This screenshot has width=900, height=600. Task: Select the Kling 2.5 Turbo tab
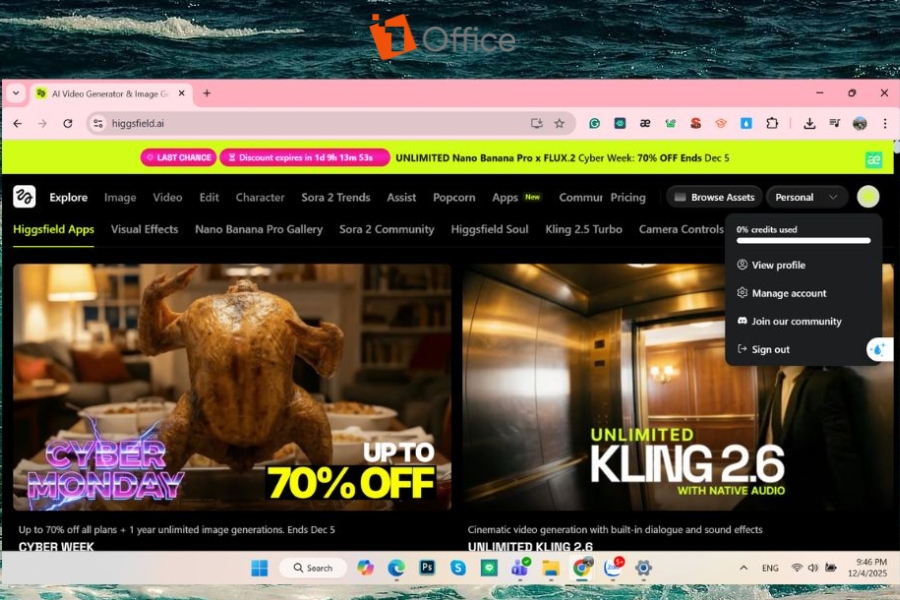point(584,229)
